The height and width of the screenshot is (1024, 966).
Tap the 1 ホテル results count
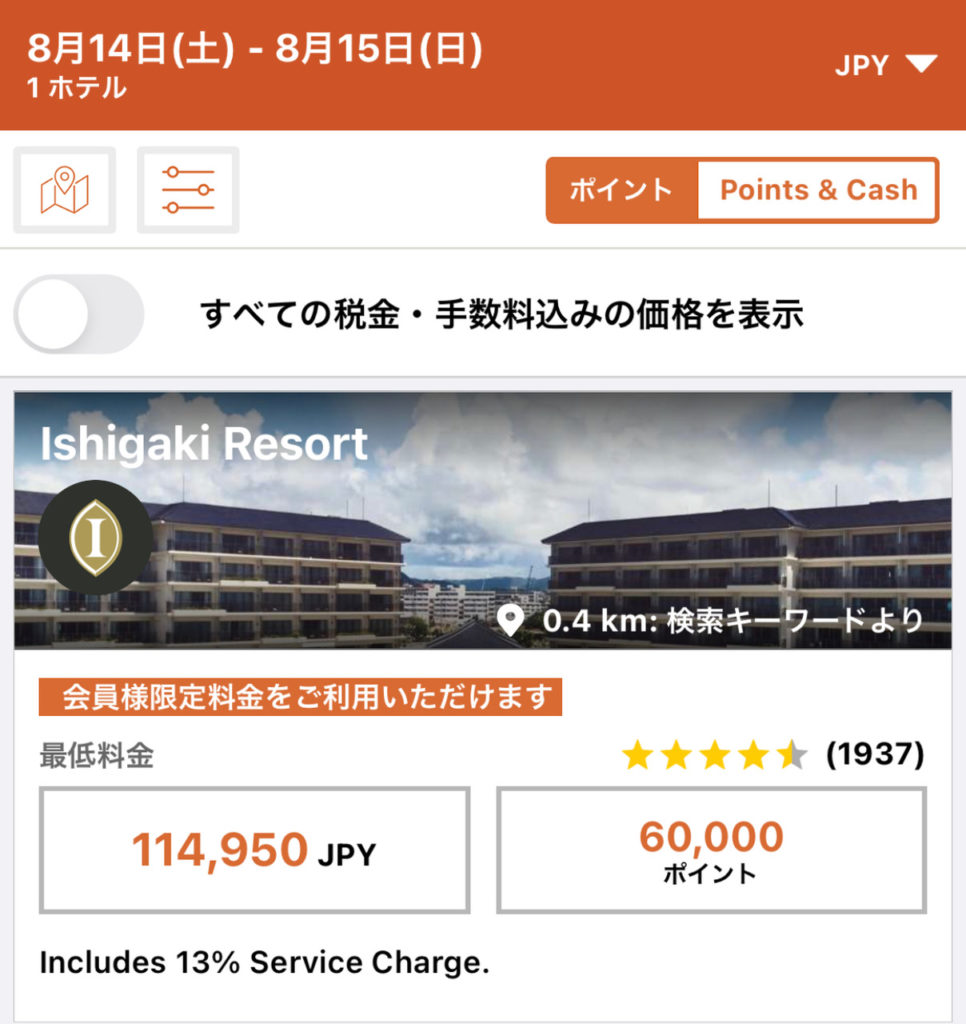pyautogui.click(x=77, y=88)
